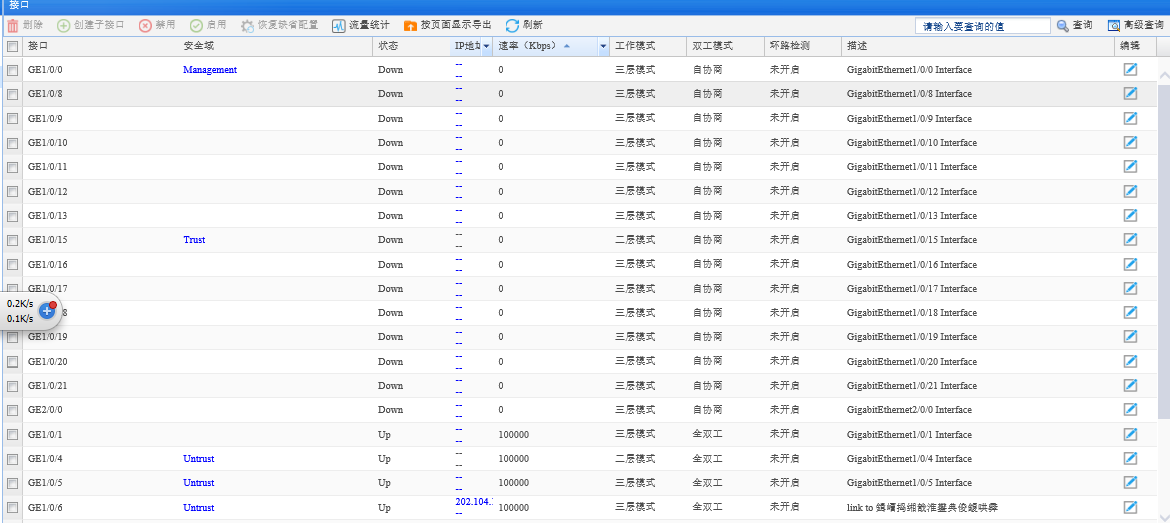Open edit icon for GE1/0/15
This screenshot has height=523, width=1170.
coord(1130,240)
